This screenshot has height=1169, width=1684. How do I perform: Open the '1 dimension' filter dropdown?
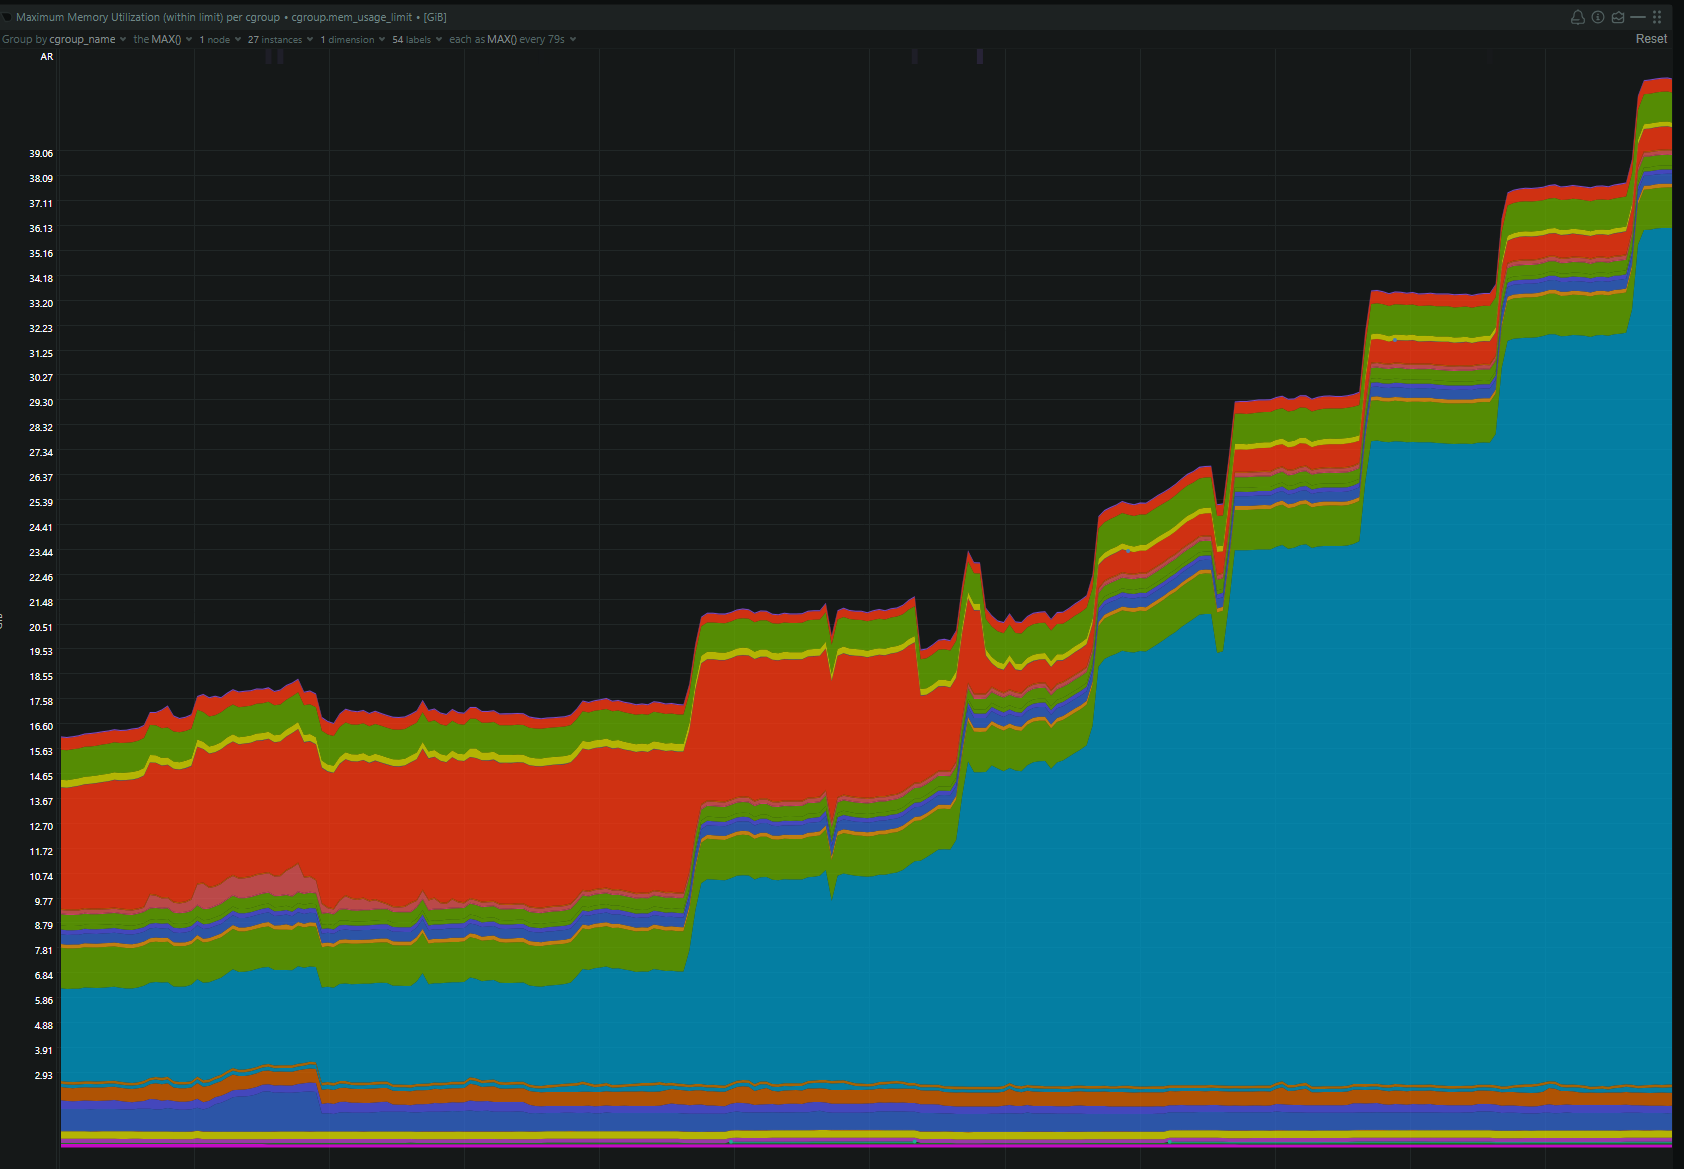[x=352, y=40]
